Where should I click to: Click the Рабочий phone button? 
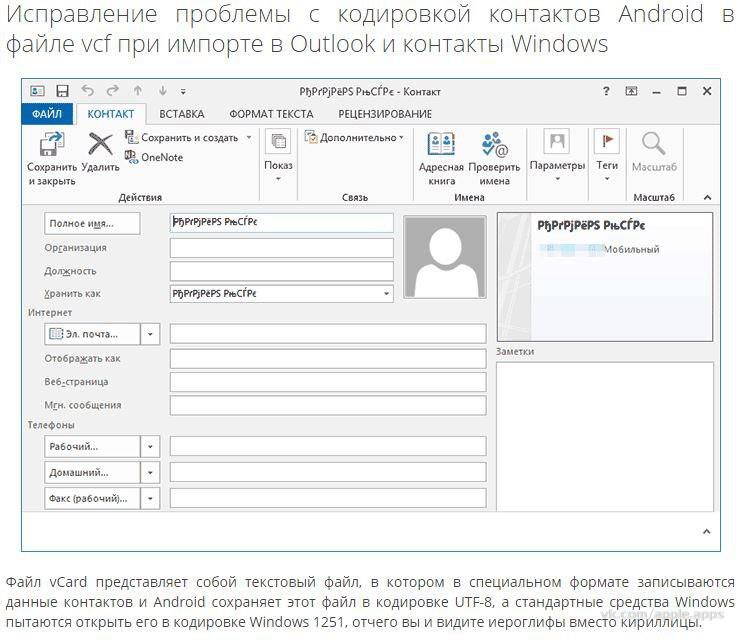(x=92, y=446)
